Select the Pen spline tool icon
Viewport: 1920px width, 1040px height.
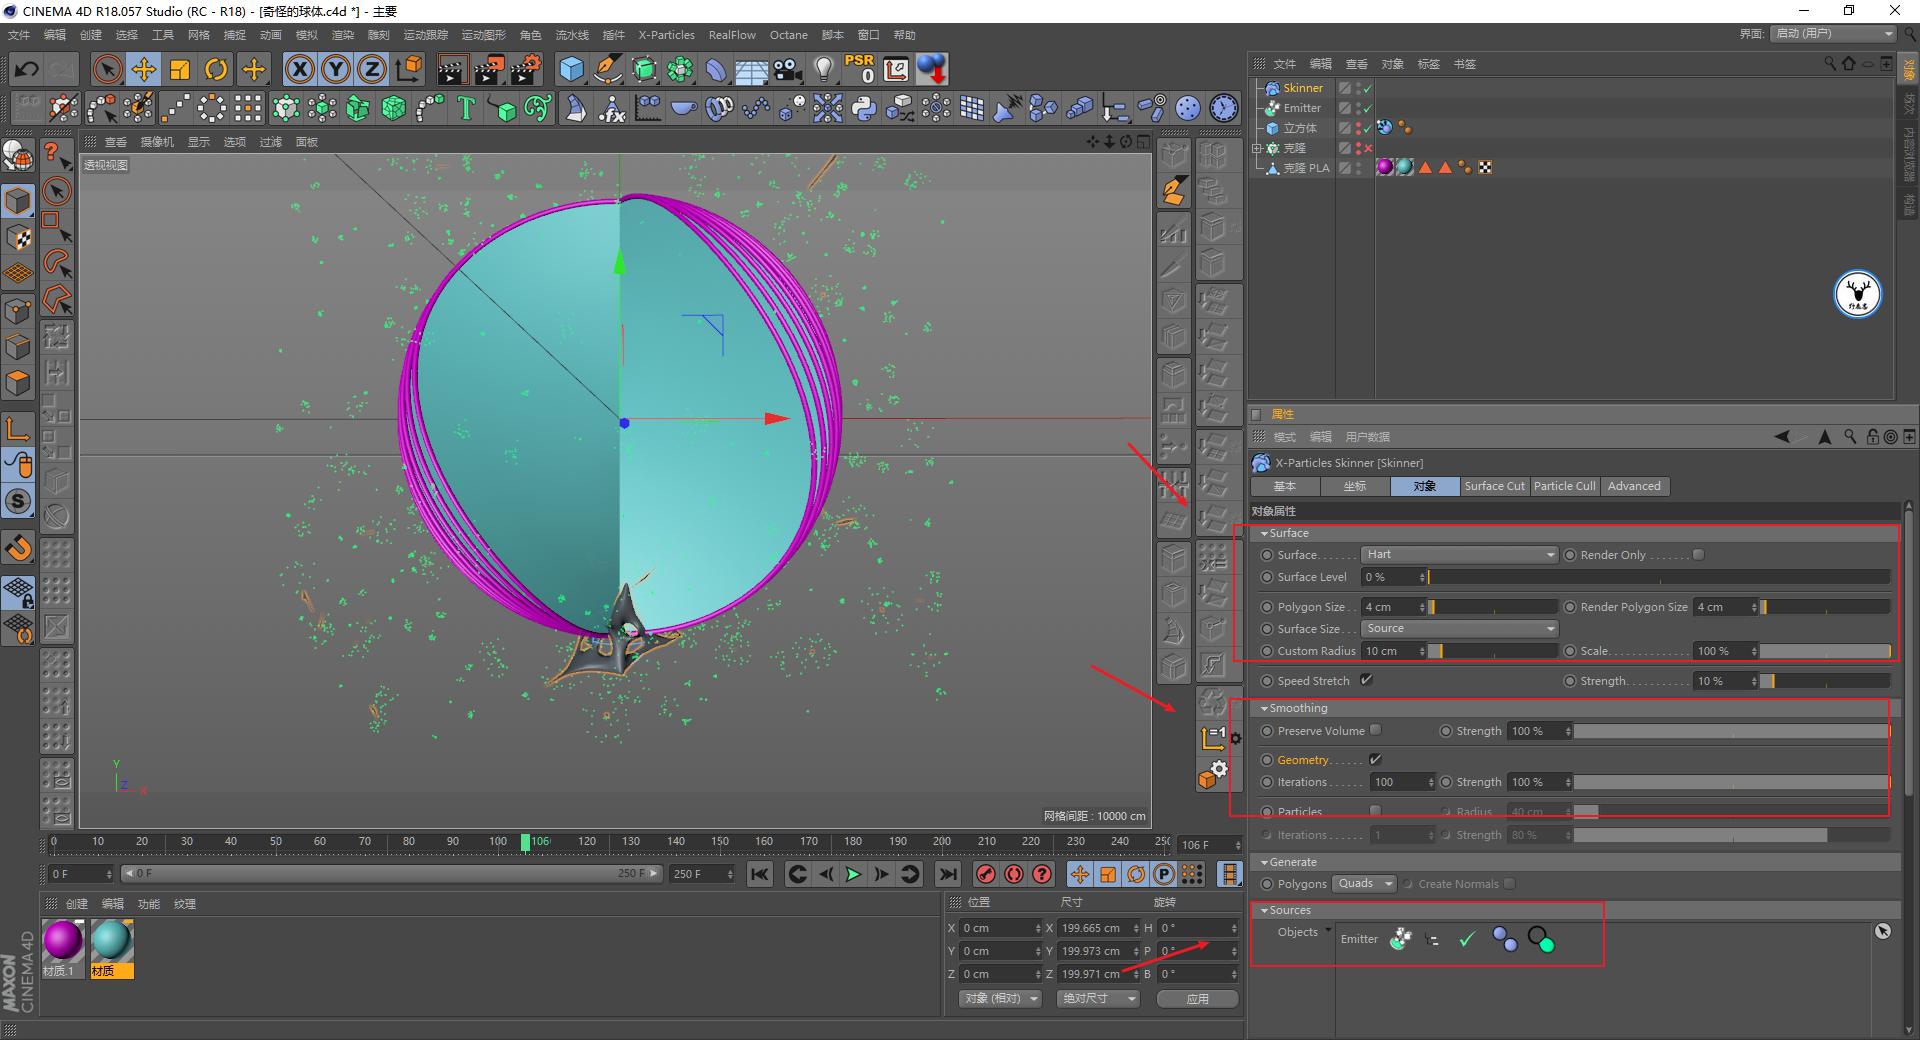click(x=608, y=69)
